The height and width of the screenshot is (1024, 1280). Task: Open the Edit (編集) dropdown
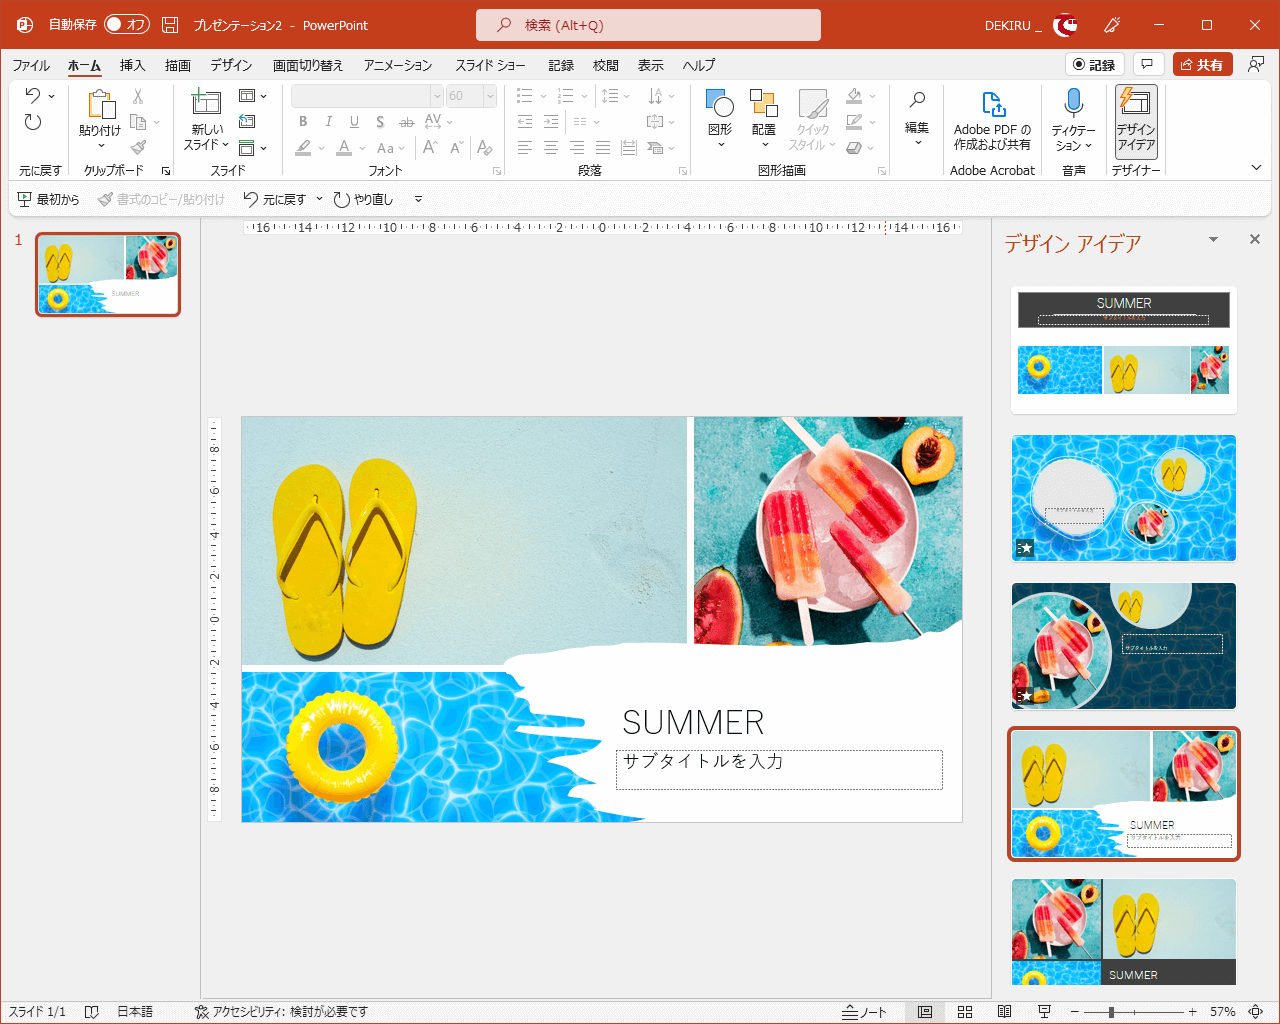[917, 120]
